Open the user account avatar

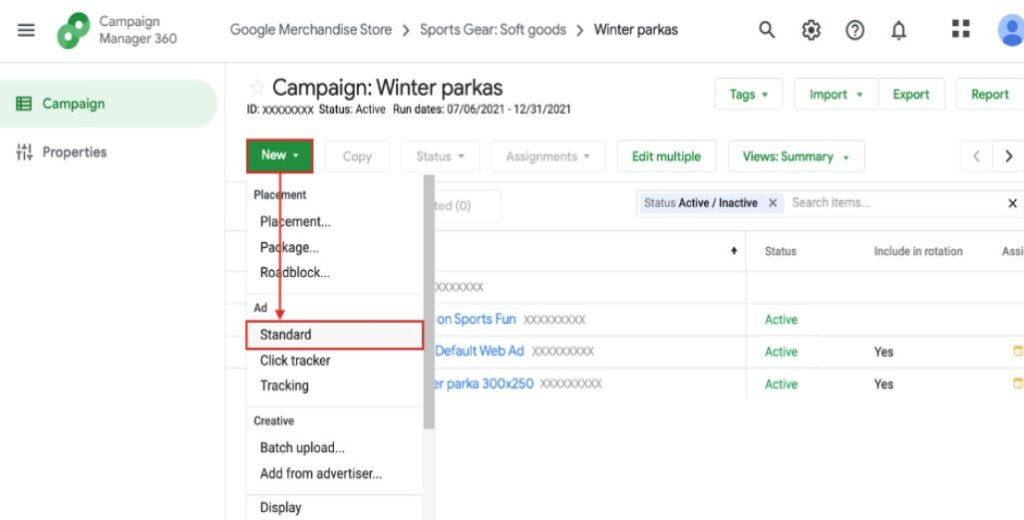1012,30
